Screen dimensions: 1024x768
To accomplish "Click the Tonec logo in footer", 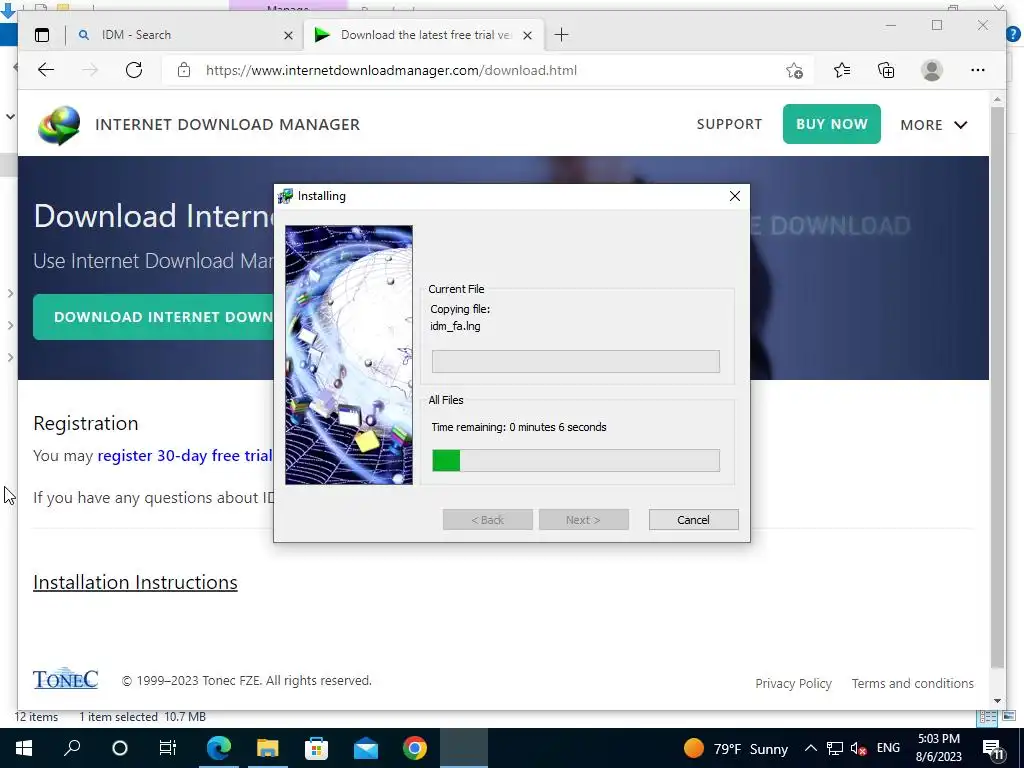I will point(65,679).
